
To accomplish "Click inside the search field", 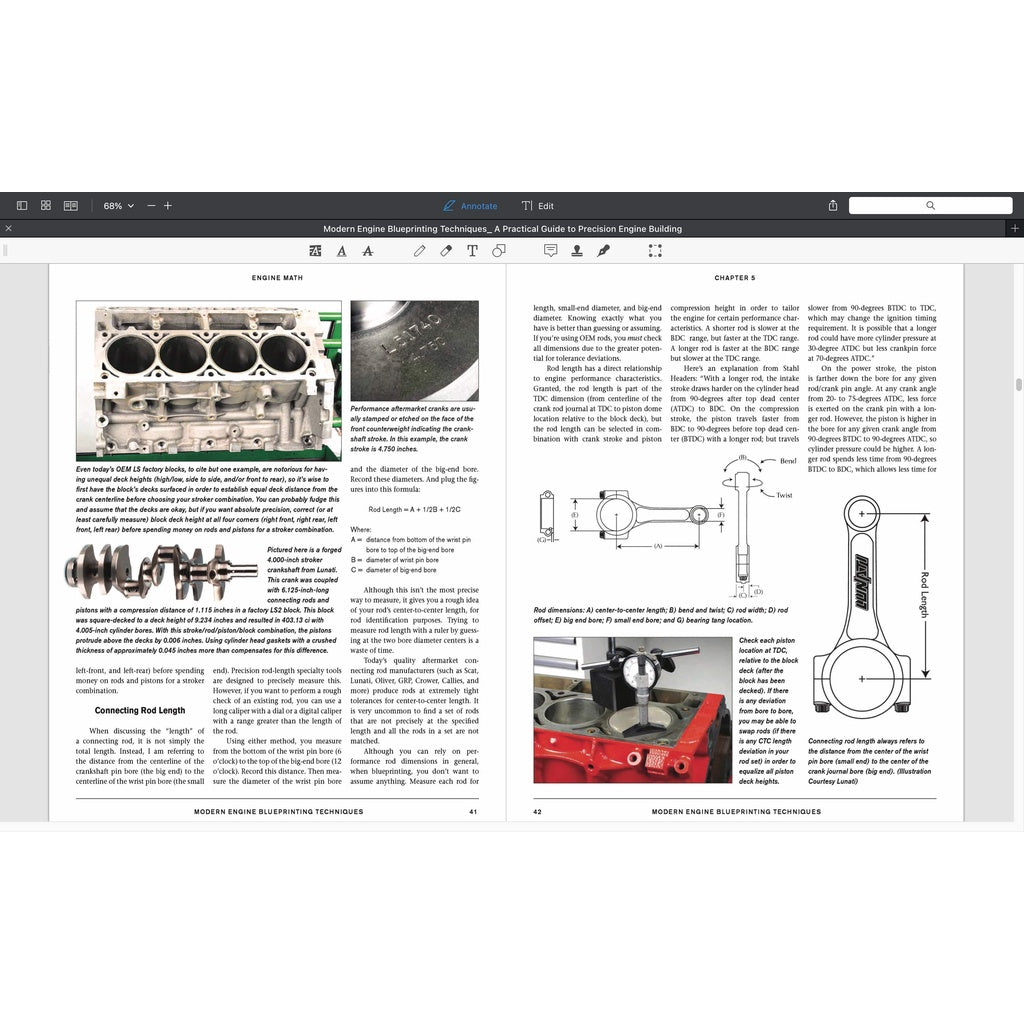I will [930, 205].
